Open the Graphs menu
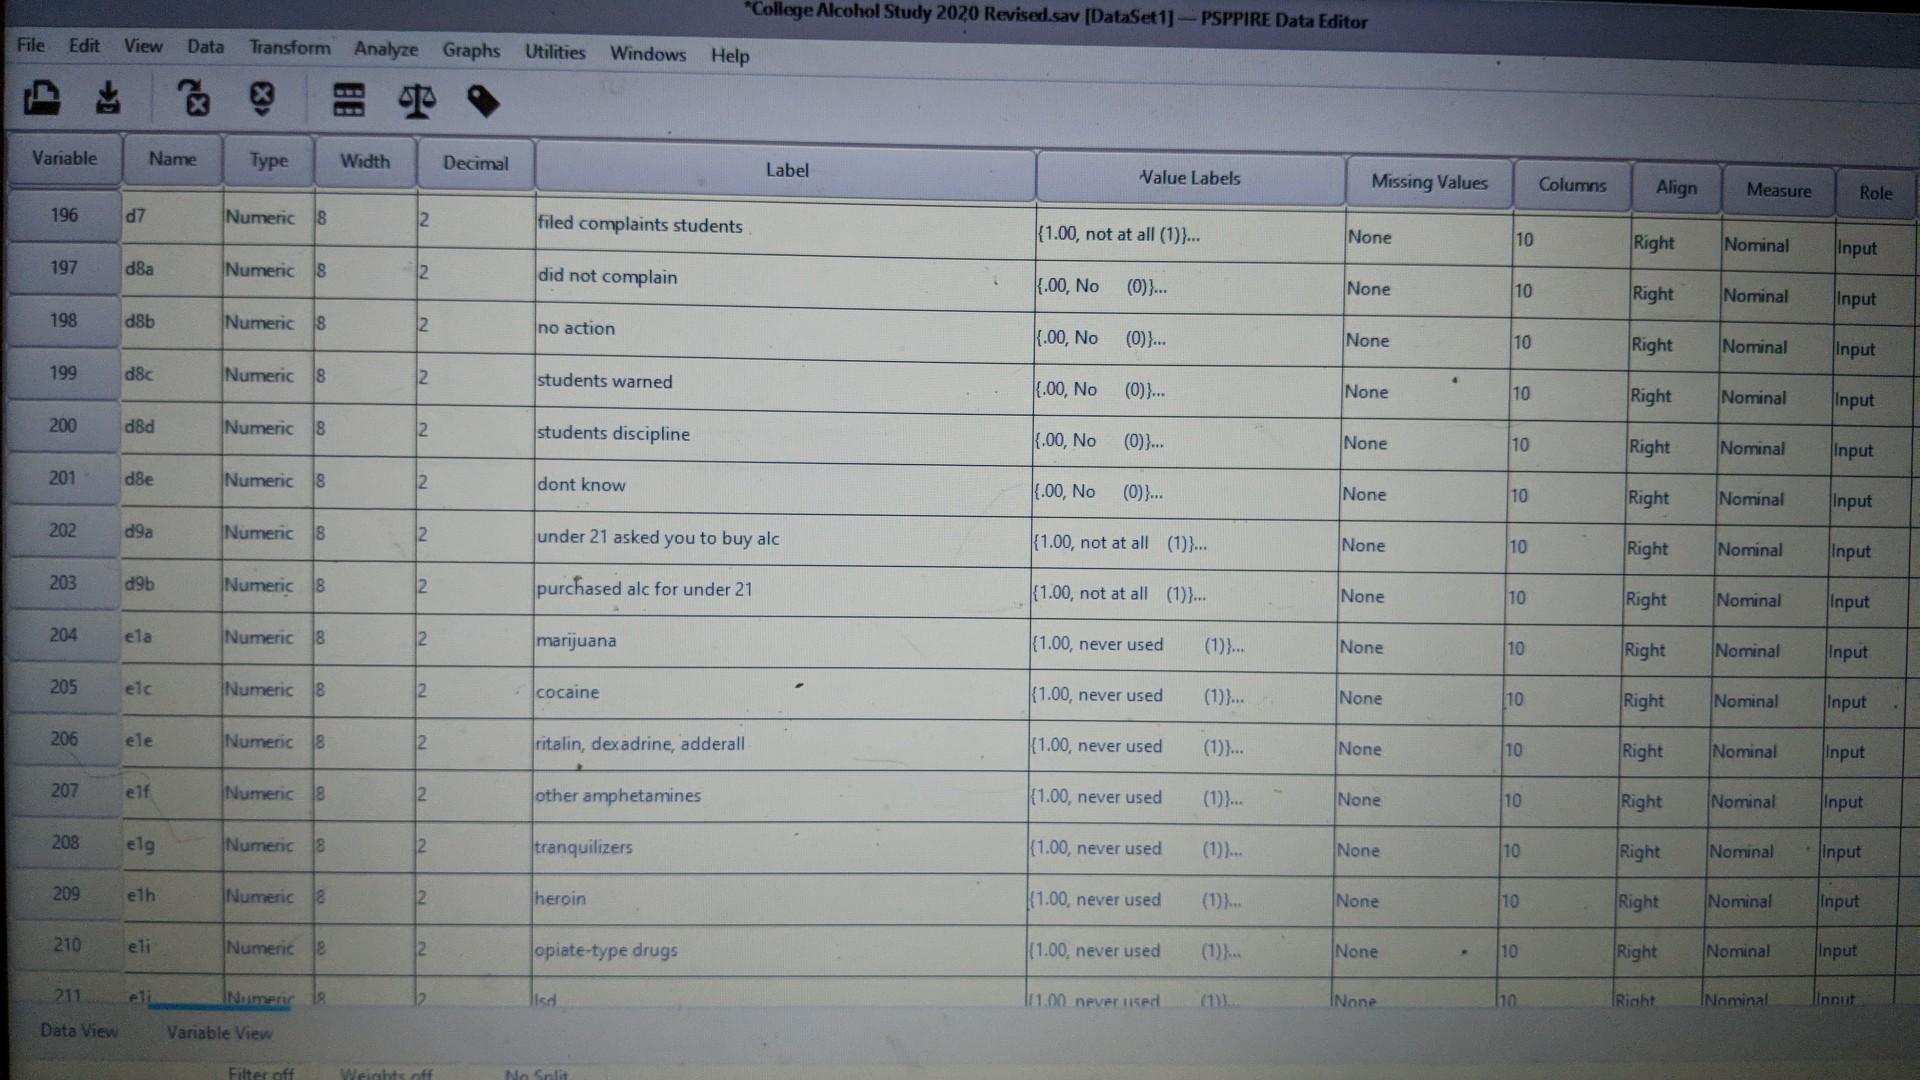Image resolution: width=1920 pixels, height=1080 pixels. click(470, 51)
